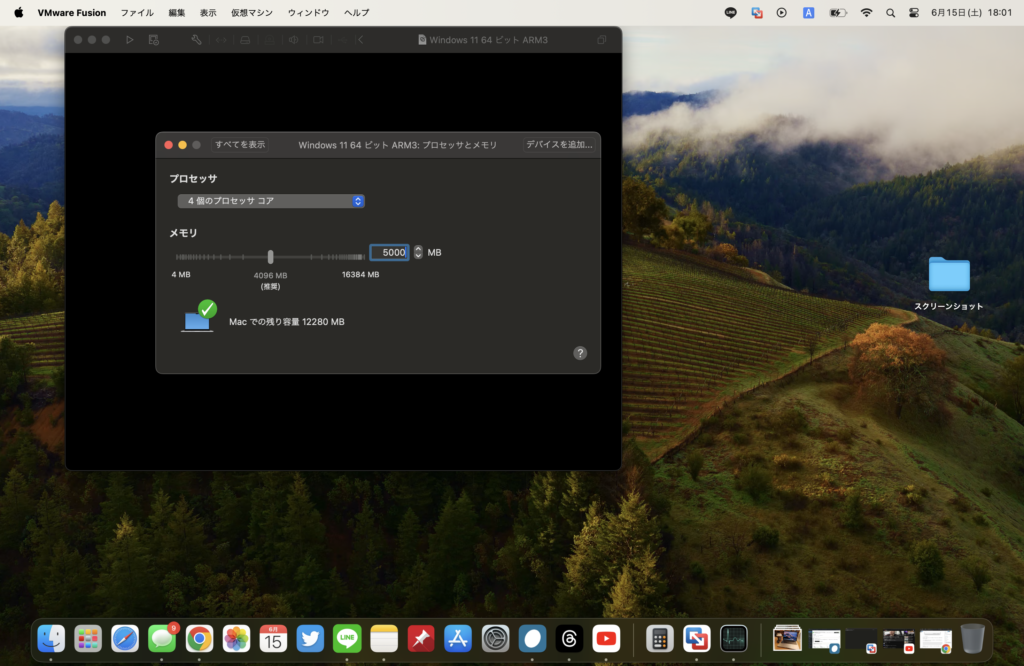The width and height of the screenshot is (1024, 666).
Task: Open LINE app in the Dock
Action: (x=347, y=638)
